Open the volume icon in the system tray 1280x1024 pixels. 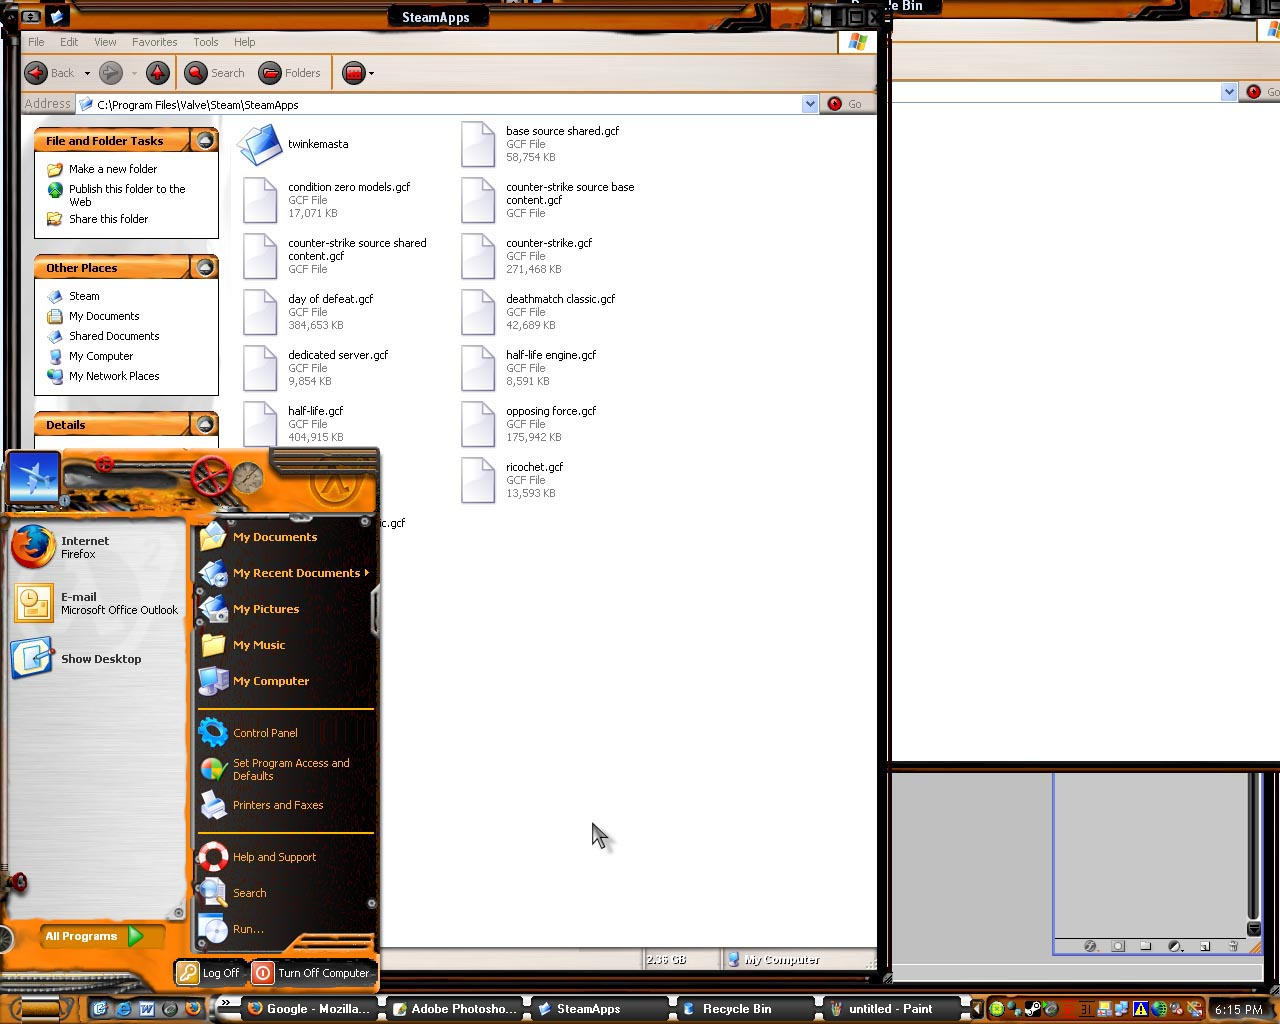coord(1176,1010)
